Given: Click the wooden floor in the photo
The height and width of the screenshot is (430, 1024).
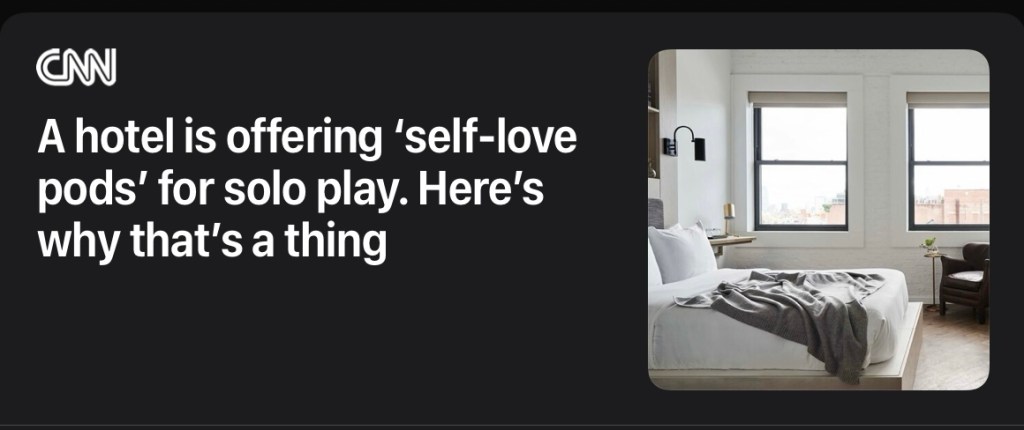Looking at the screenshot, I should click(953, 356).
